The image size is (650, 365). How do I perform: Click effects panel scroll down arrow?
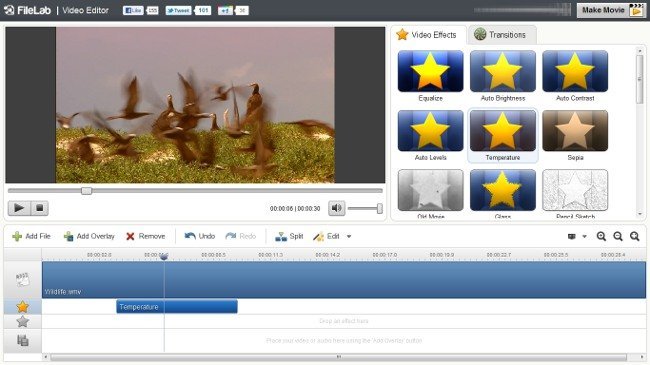640,214
